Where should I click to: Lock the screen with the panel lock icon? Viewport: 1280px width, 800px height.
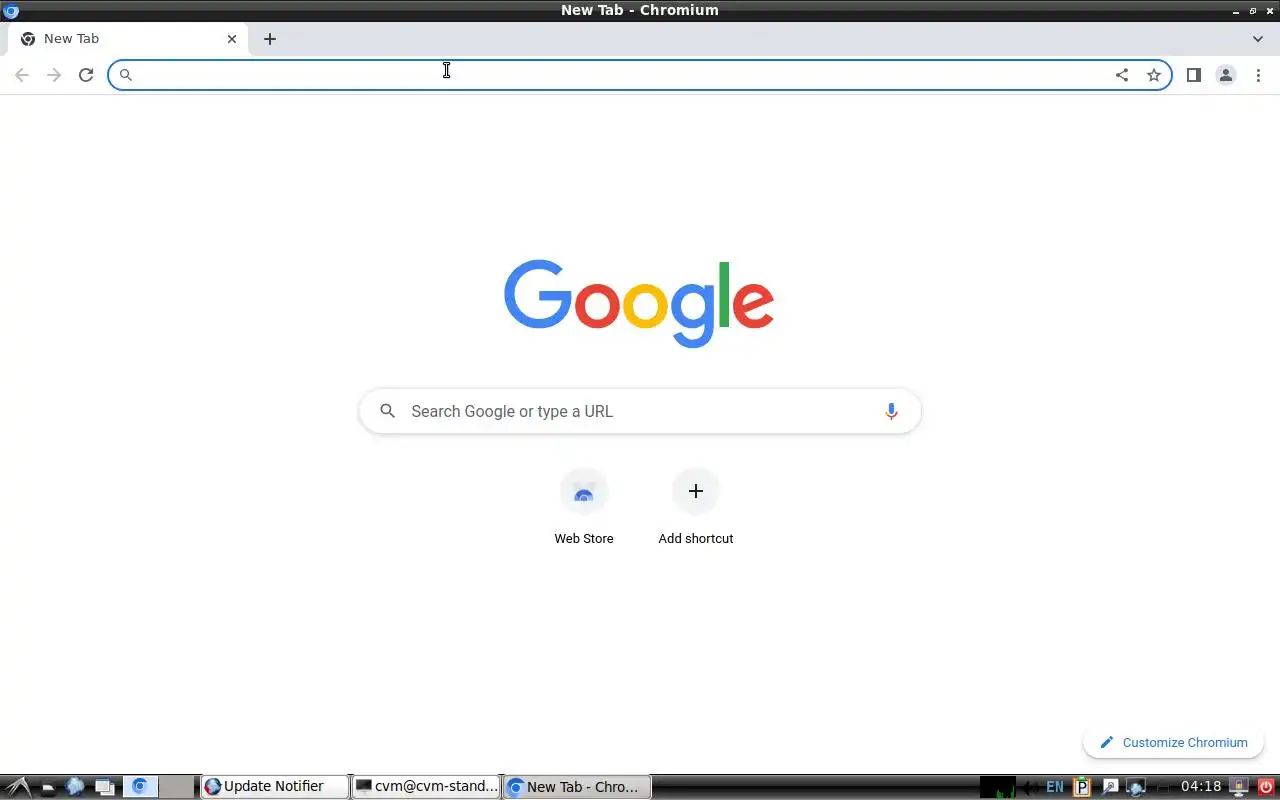tap(1238, 787)
